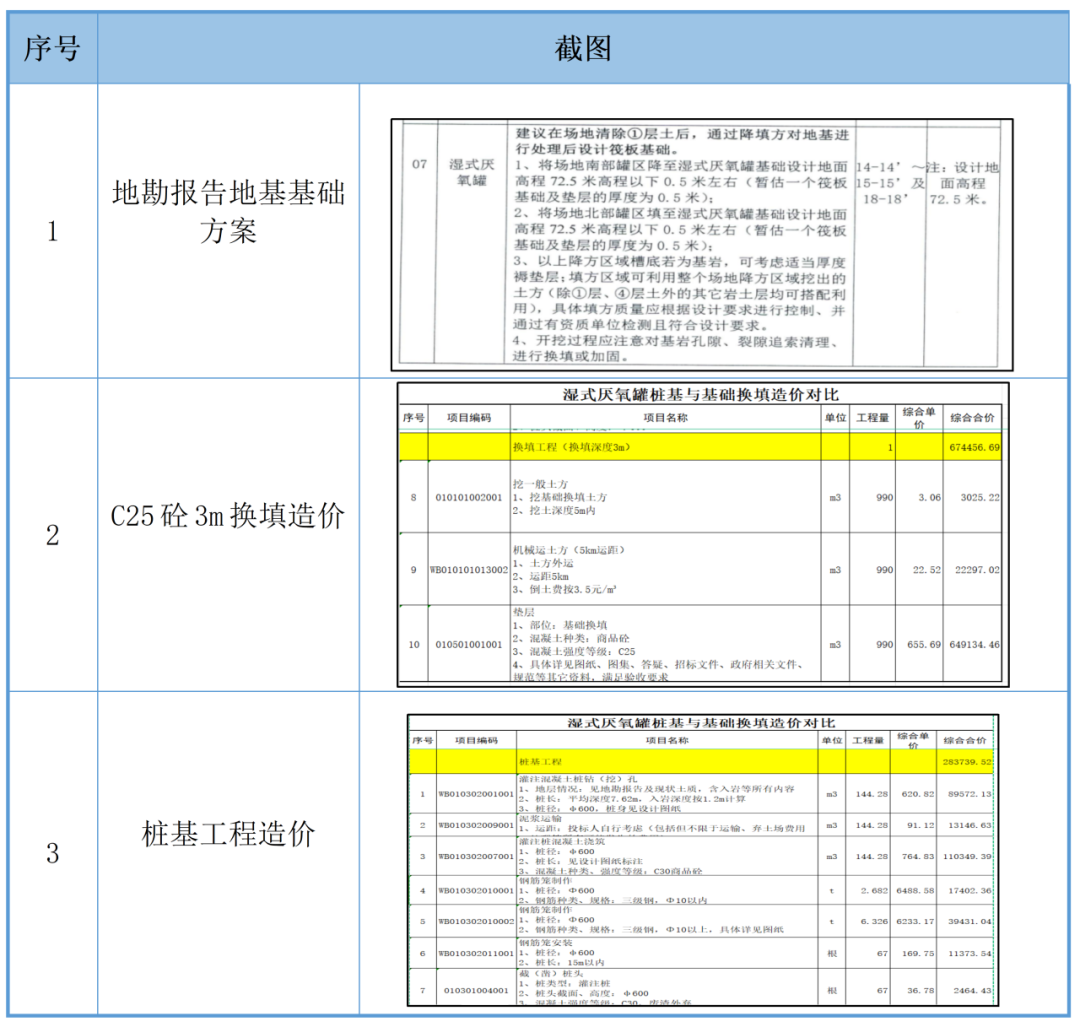Open the 湿式厌氧罐 geological report screenshot
The height and width of the screenshot is (1027, 1080).
[701, 244]
